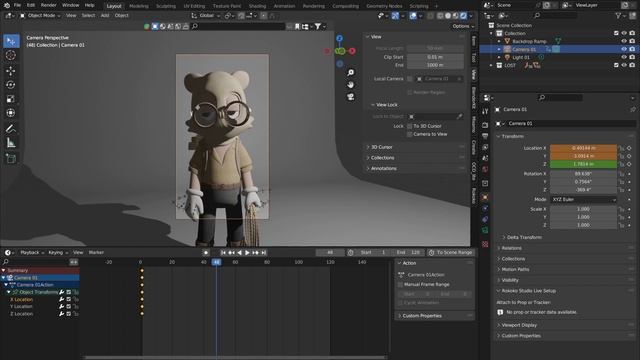The image size is (640, 360).
Task: Open rotation Mode XYZ Euler dropdown
Action: pos(583,200)
